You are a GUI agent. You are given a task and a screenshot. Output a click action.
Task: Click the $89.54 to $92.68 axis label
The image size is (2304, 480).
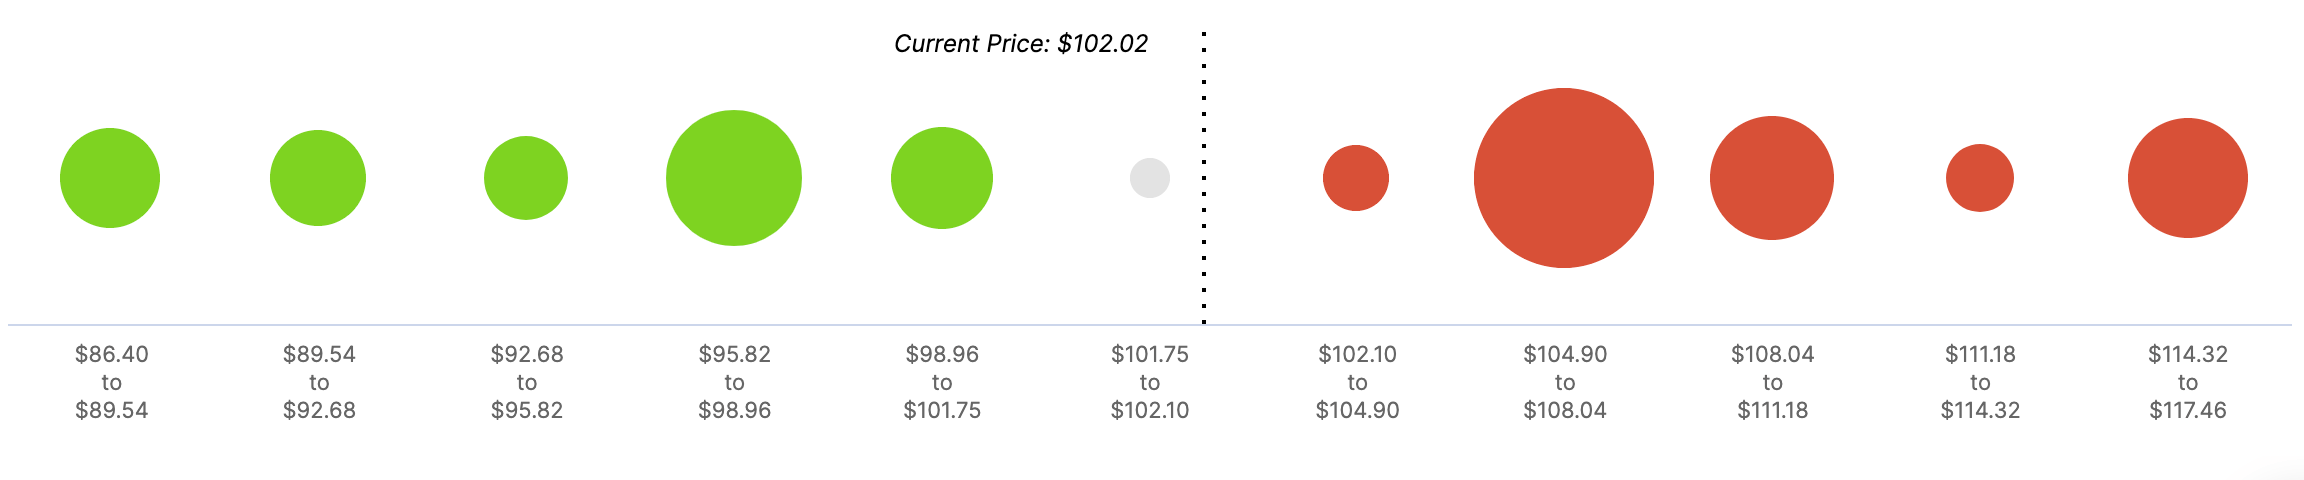(x=319, y=382)
